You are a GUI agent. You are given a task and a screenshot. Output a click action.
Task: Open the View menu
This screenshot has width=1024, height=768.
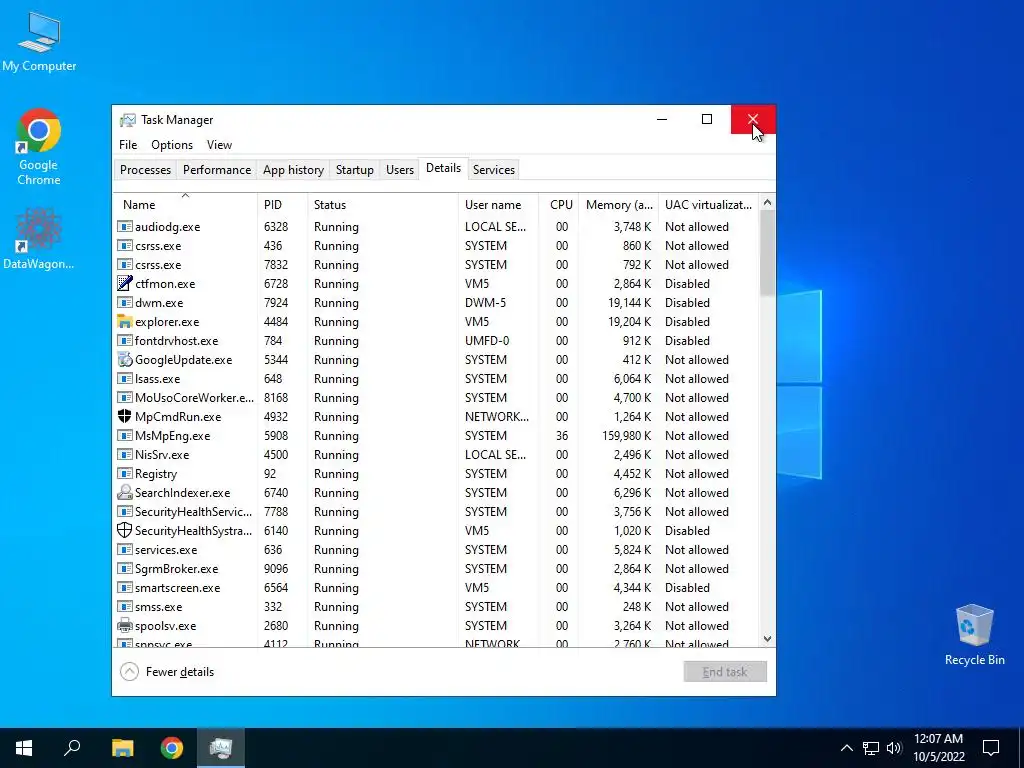click(x=219, y=145)
